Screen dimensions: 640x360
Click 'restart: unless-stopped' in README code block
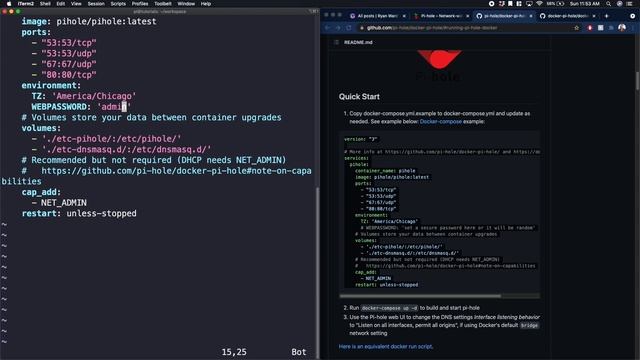coord(387,285)
